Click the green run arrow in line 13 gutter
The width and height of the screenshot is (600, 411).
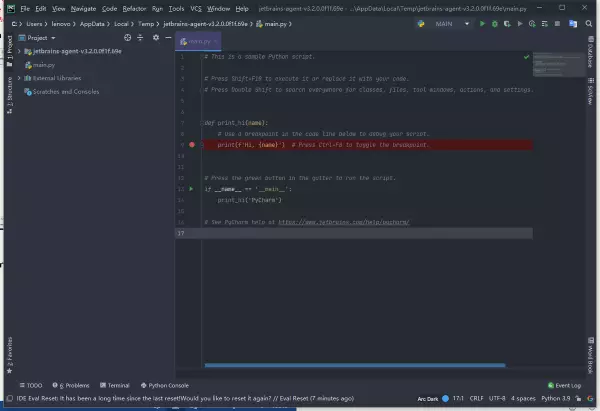191,189
